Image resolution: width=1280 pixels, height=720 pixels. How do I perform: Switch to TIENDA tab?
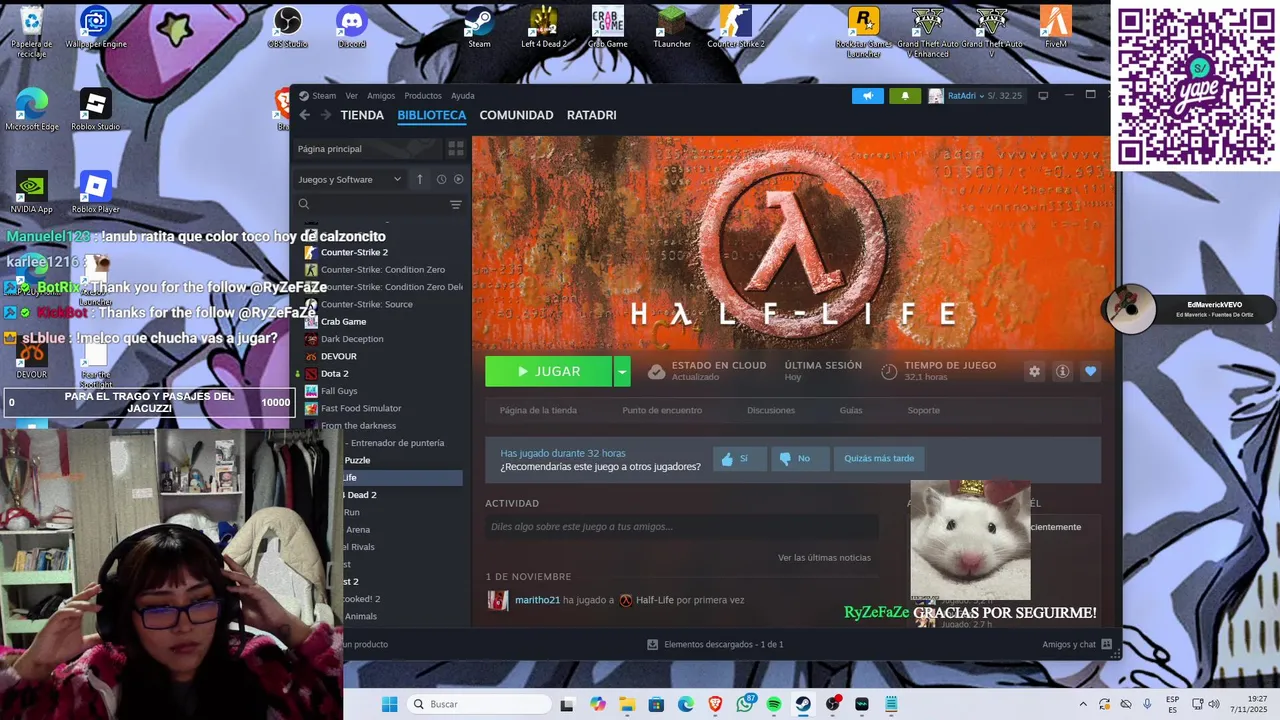click(x=362, y=115)
